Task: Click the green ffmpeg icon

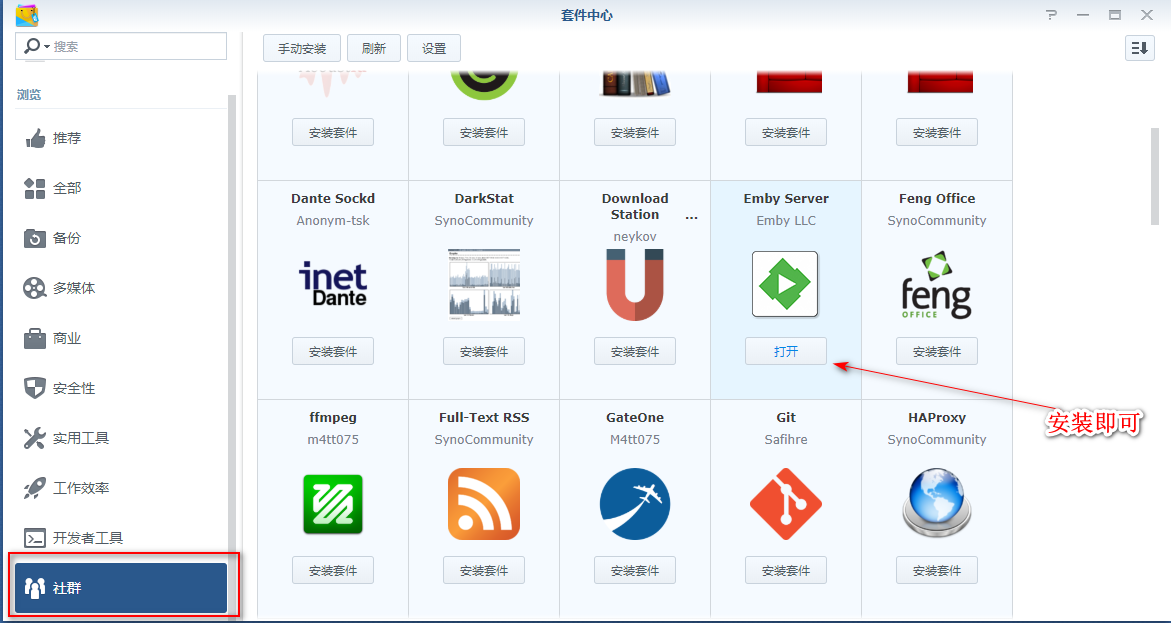Action: click(333, 504)
